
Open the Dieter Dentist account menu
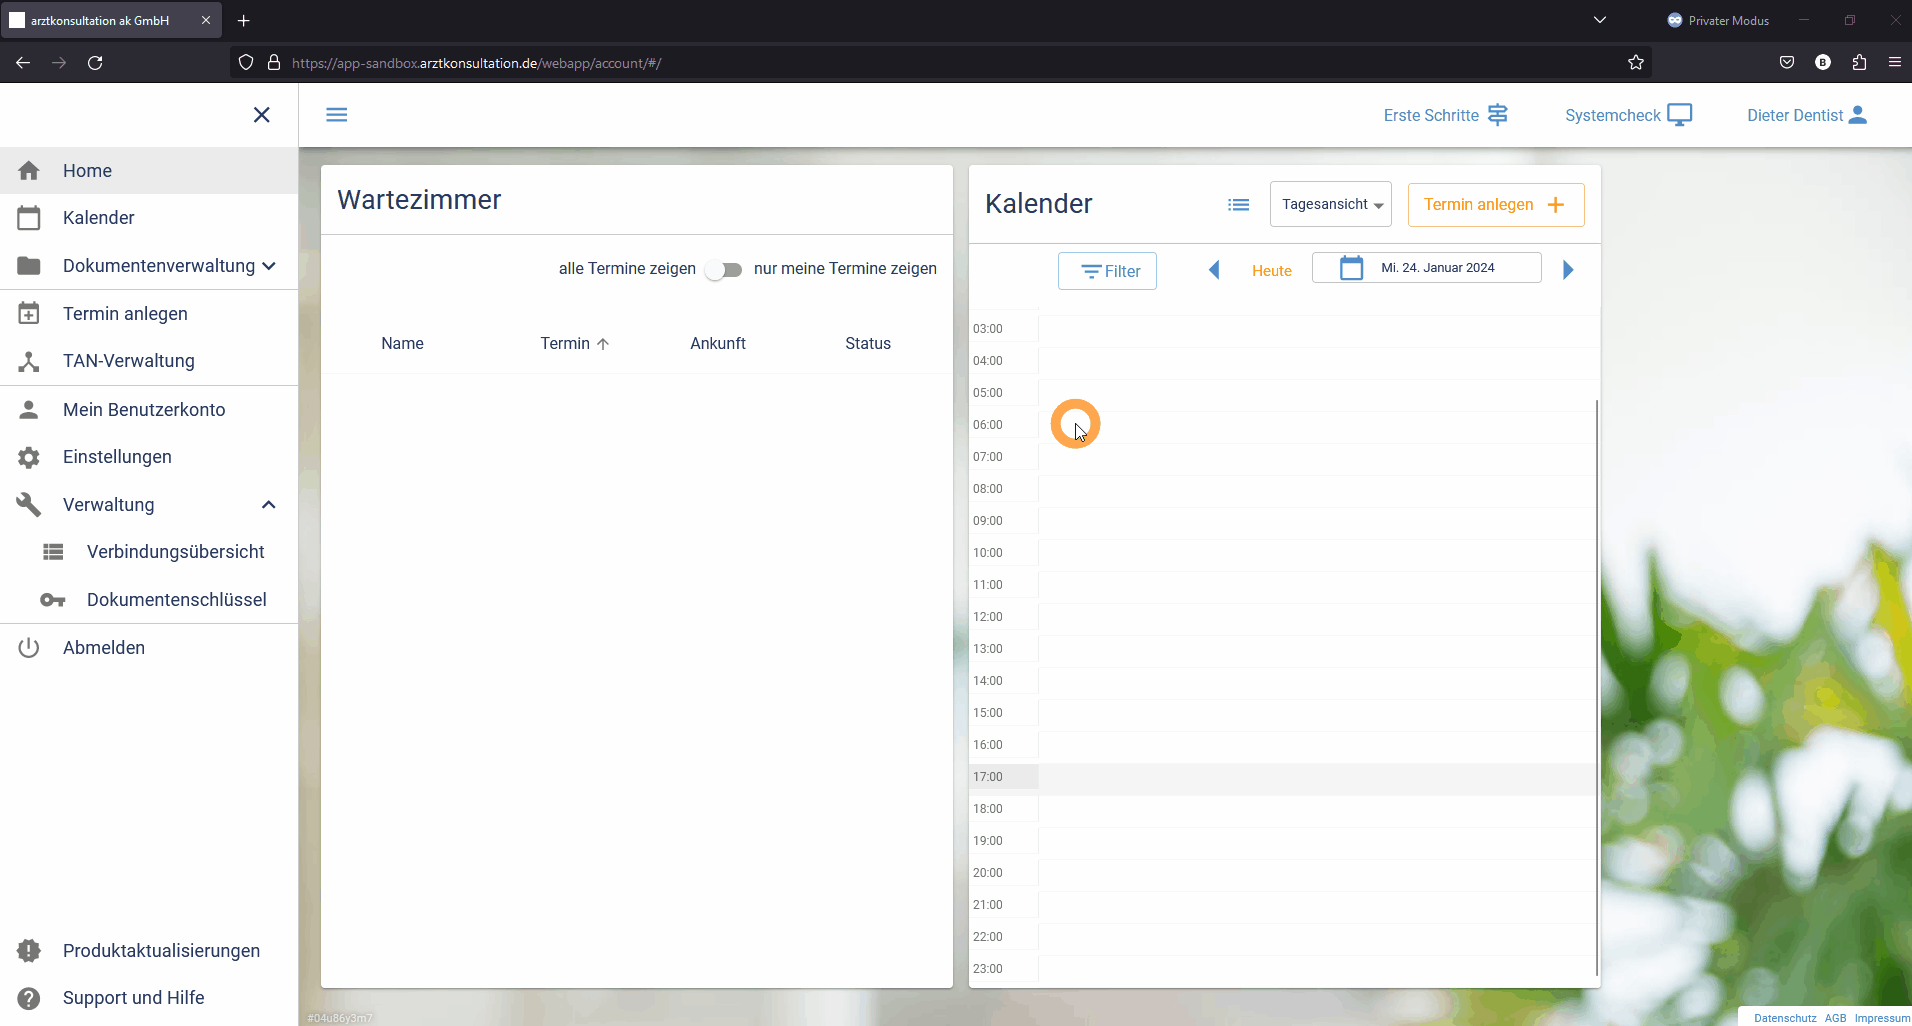[1806, 115]
